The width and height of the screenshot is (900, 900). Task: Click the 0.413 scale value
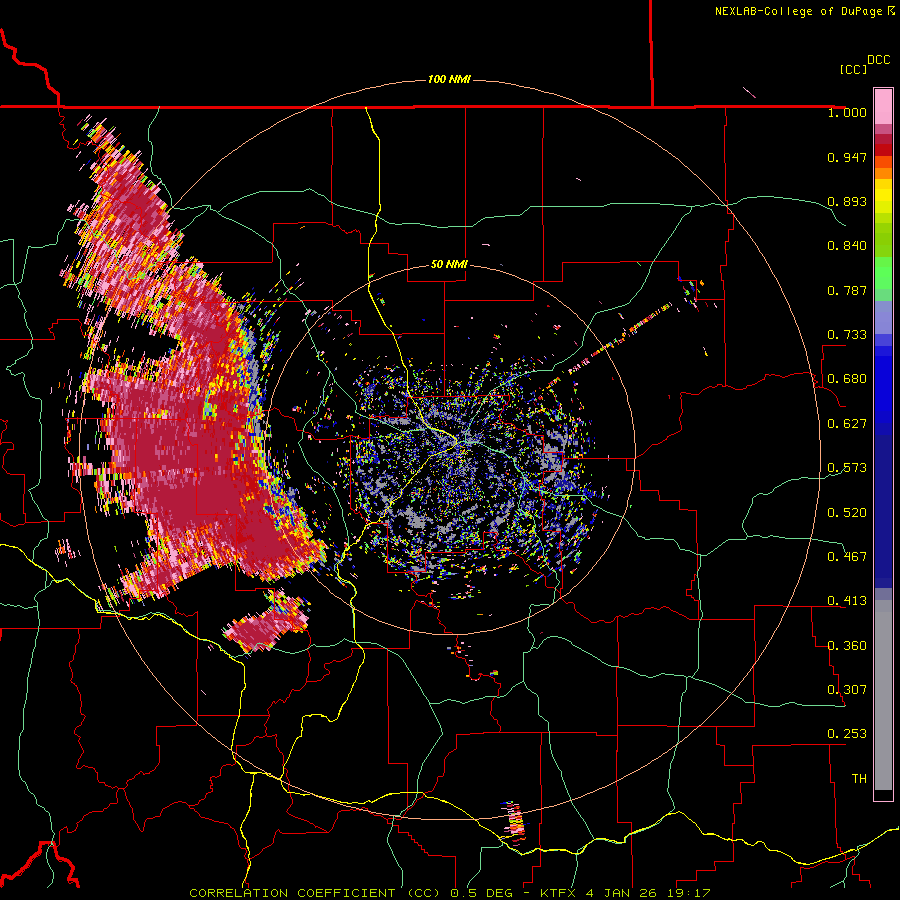847,601
